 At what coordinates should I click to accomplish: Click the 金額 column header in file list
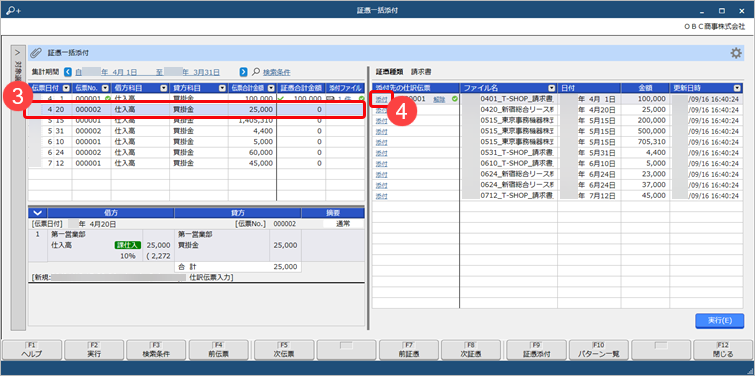pyautogui.click(x=645, y=88)
